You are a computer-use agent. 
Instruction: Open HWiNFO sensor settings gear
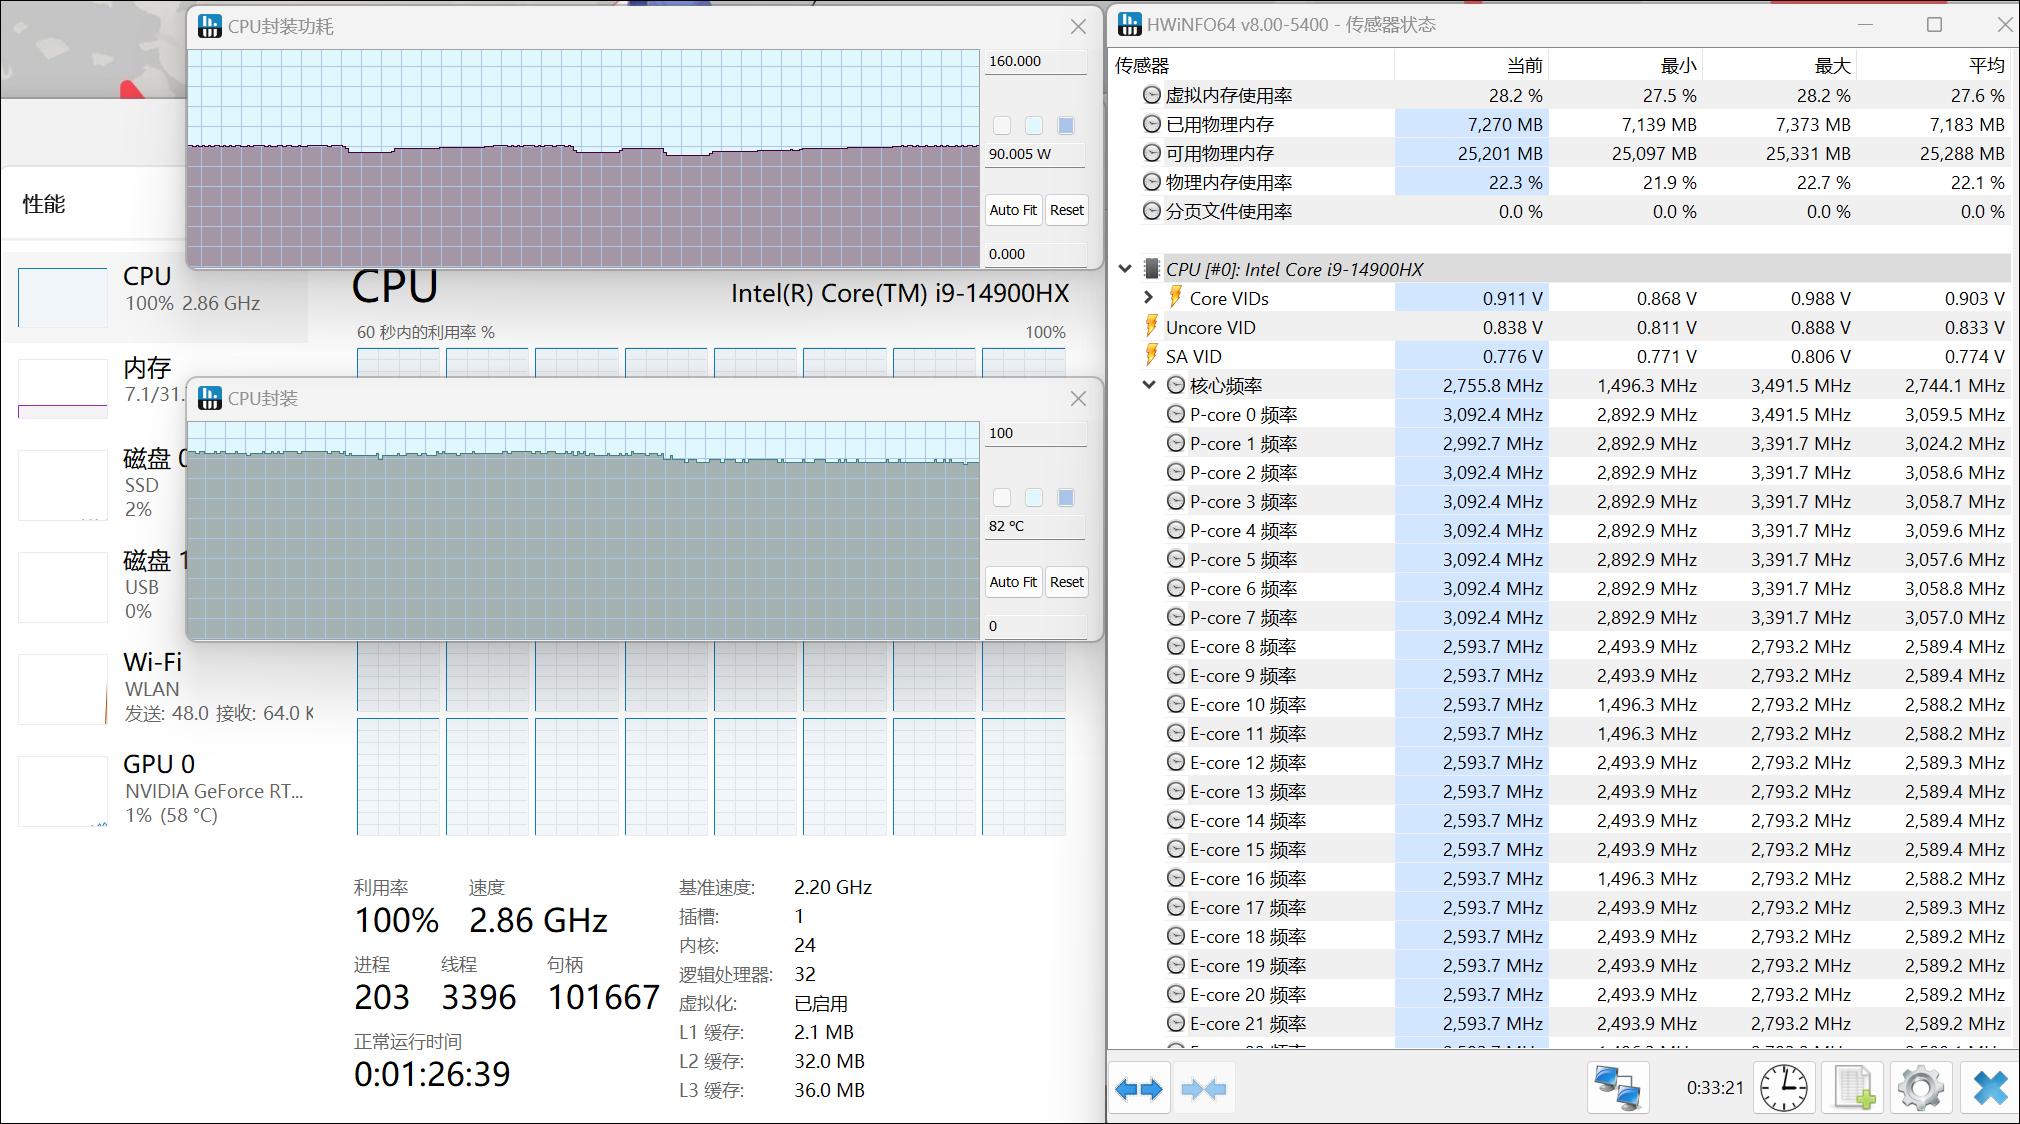[x=1920, y=1089]
